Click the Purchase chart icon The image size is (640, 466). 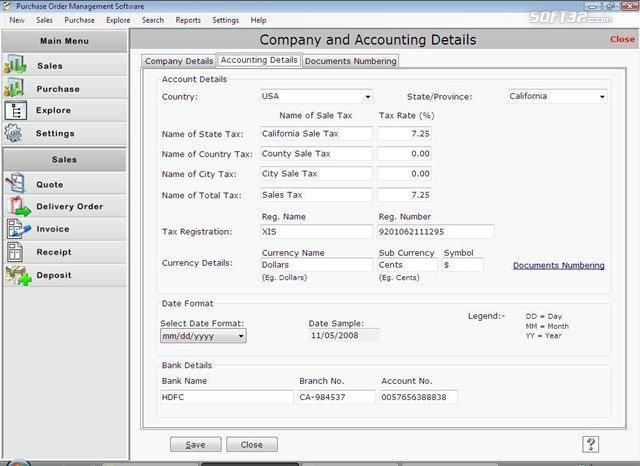pos(15,88)
